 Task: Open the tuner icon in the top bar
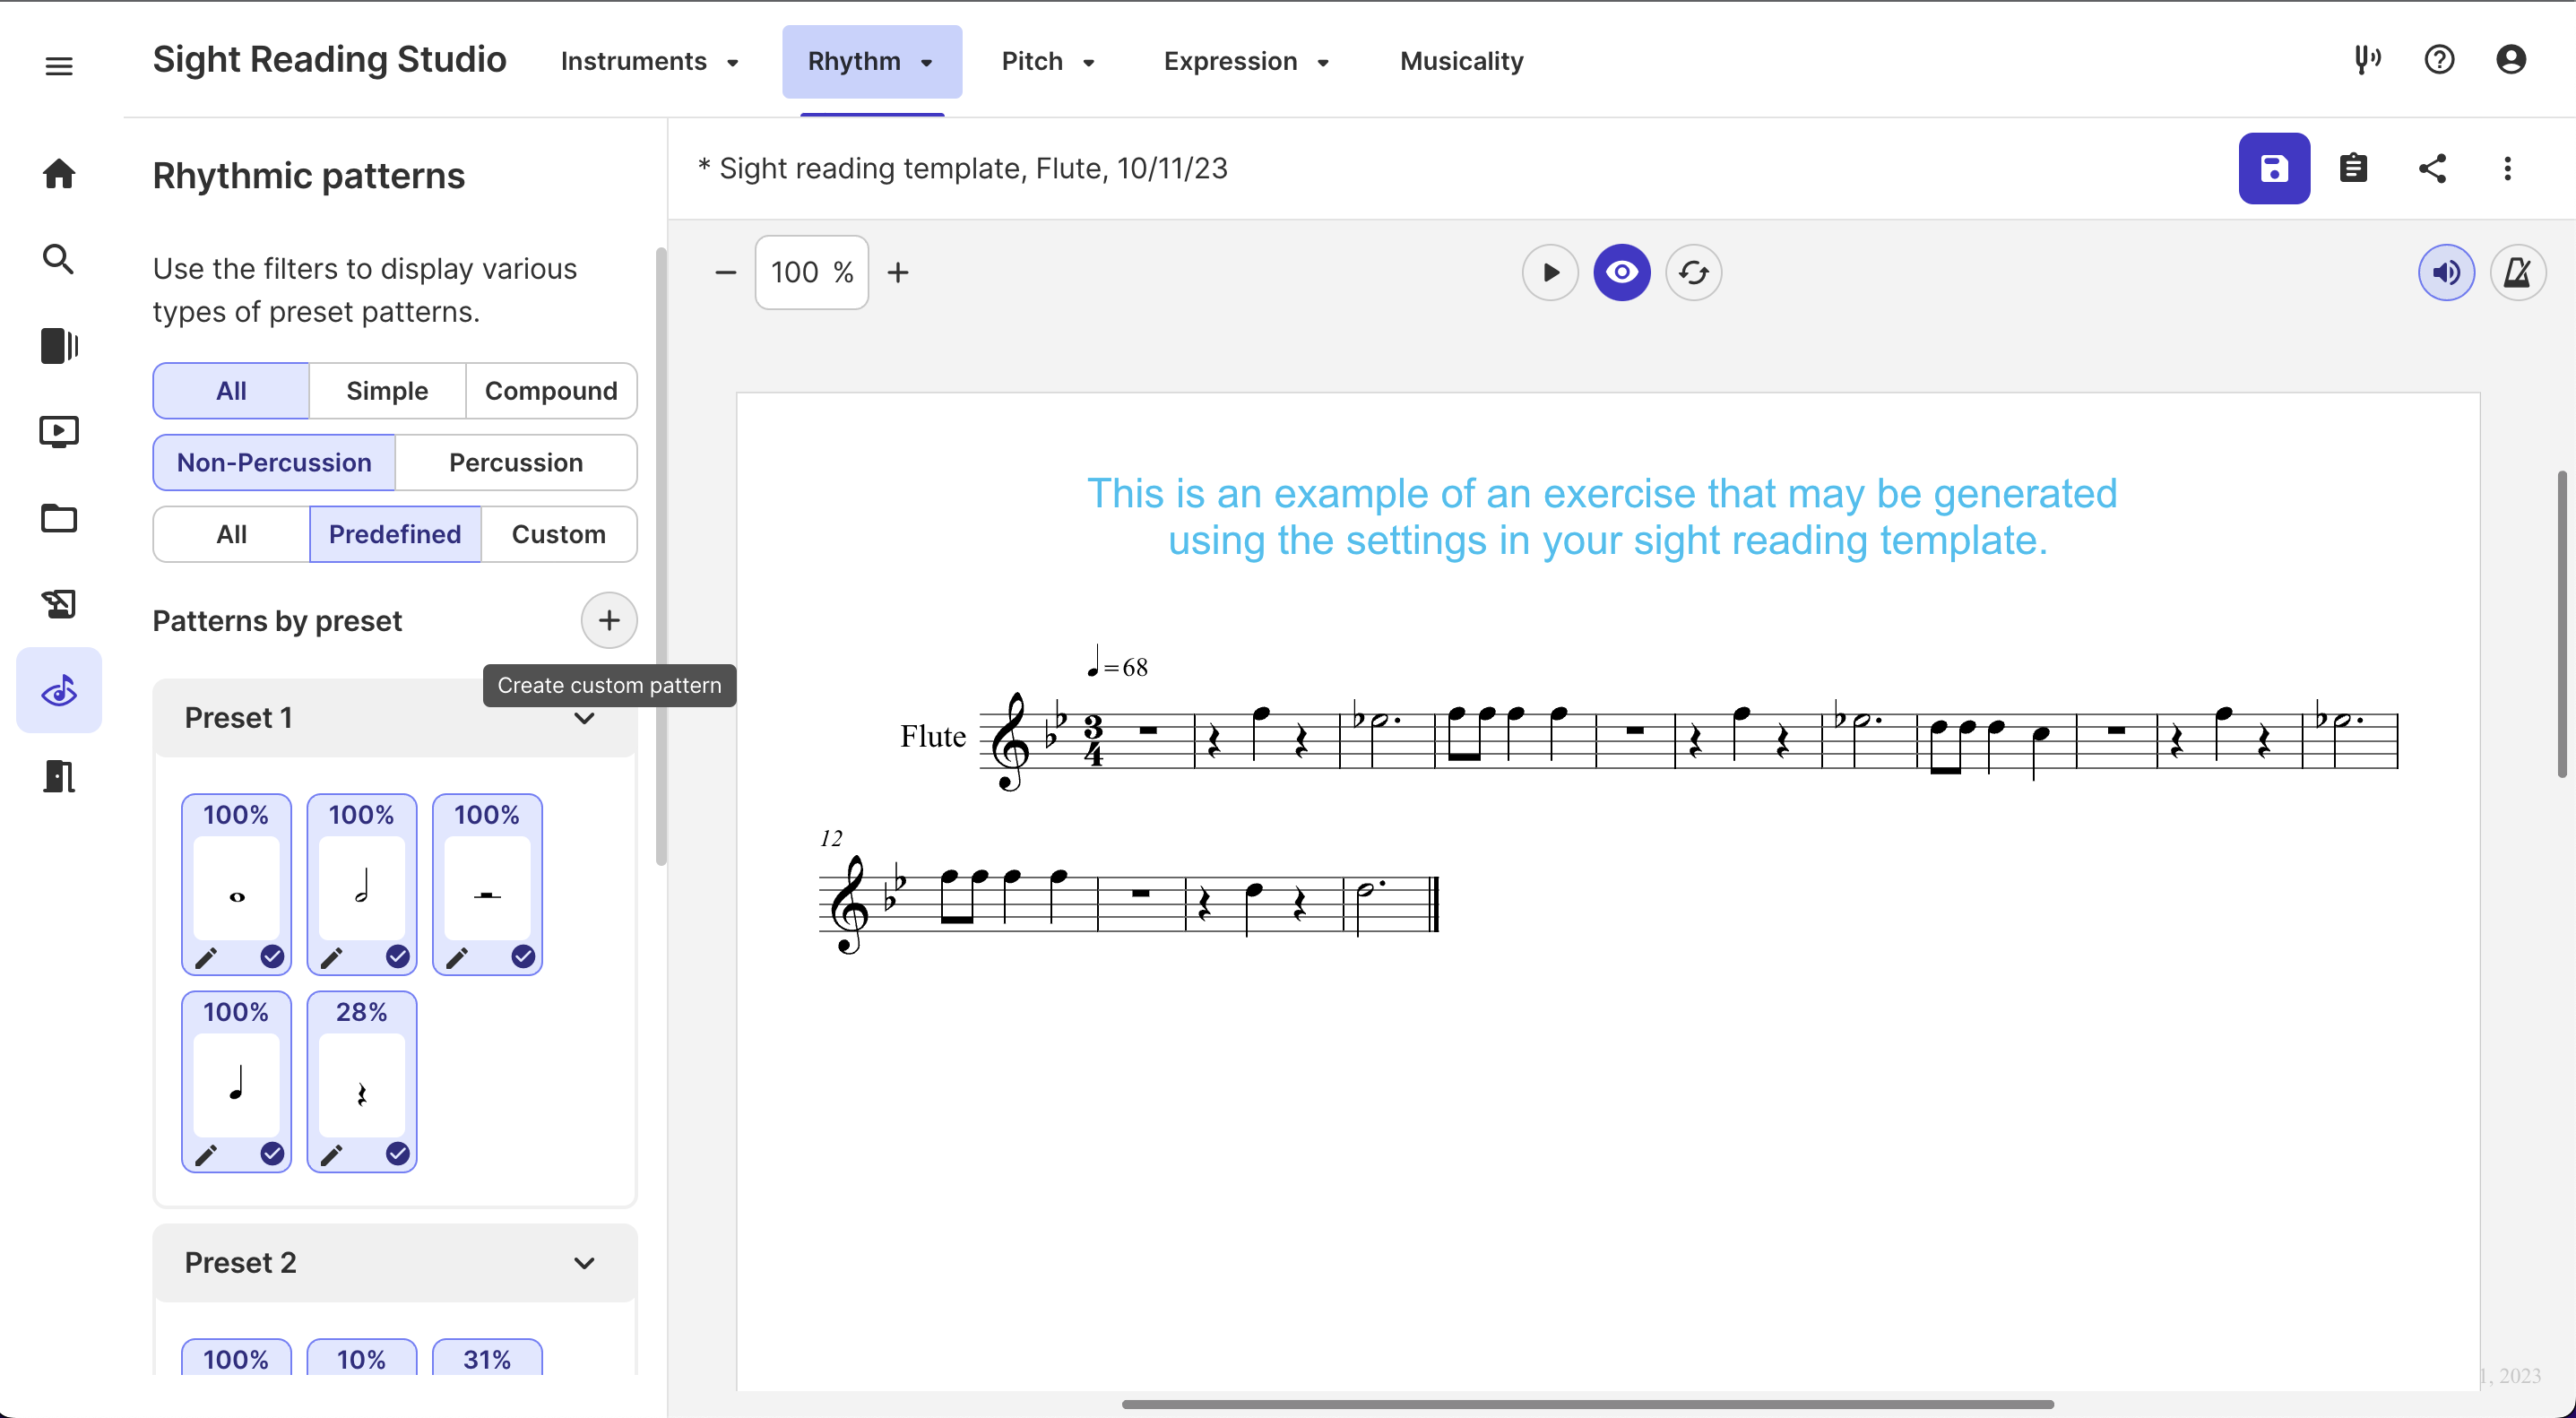coord(2367,60)
